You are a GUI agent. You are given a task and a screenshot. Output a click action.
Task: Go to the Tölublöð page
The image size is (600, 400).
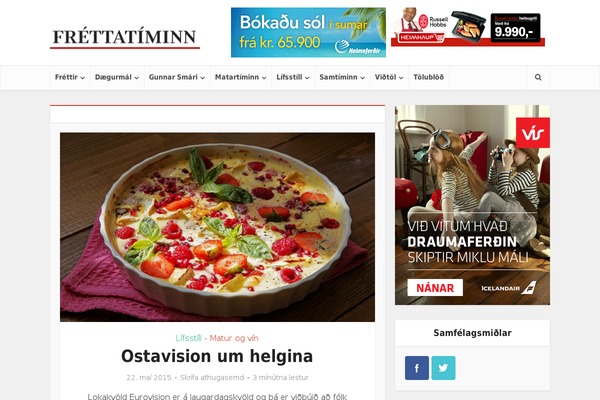pos(429,77)
